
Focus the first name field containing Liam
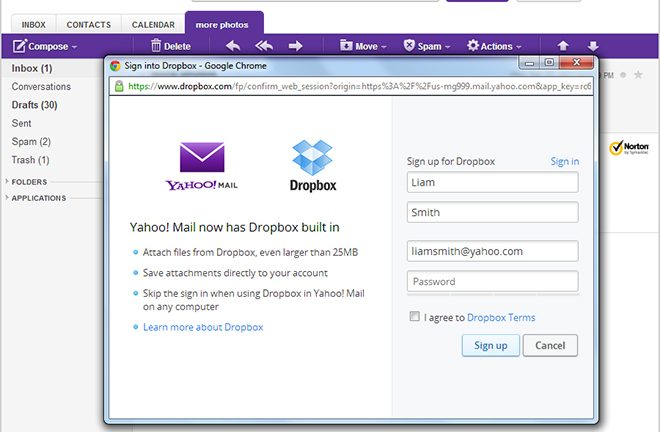492,182
